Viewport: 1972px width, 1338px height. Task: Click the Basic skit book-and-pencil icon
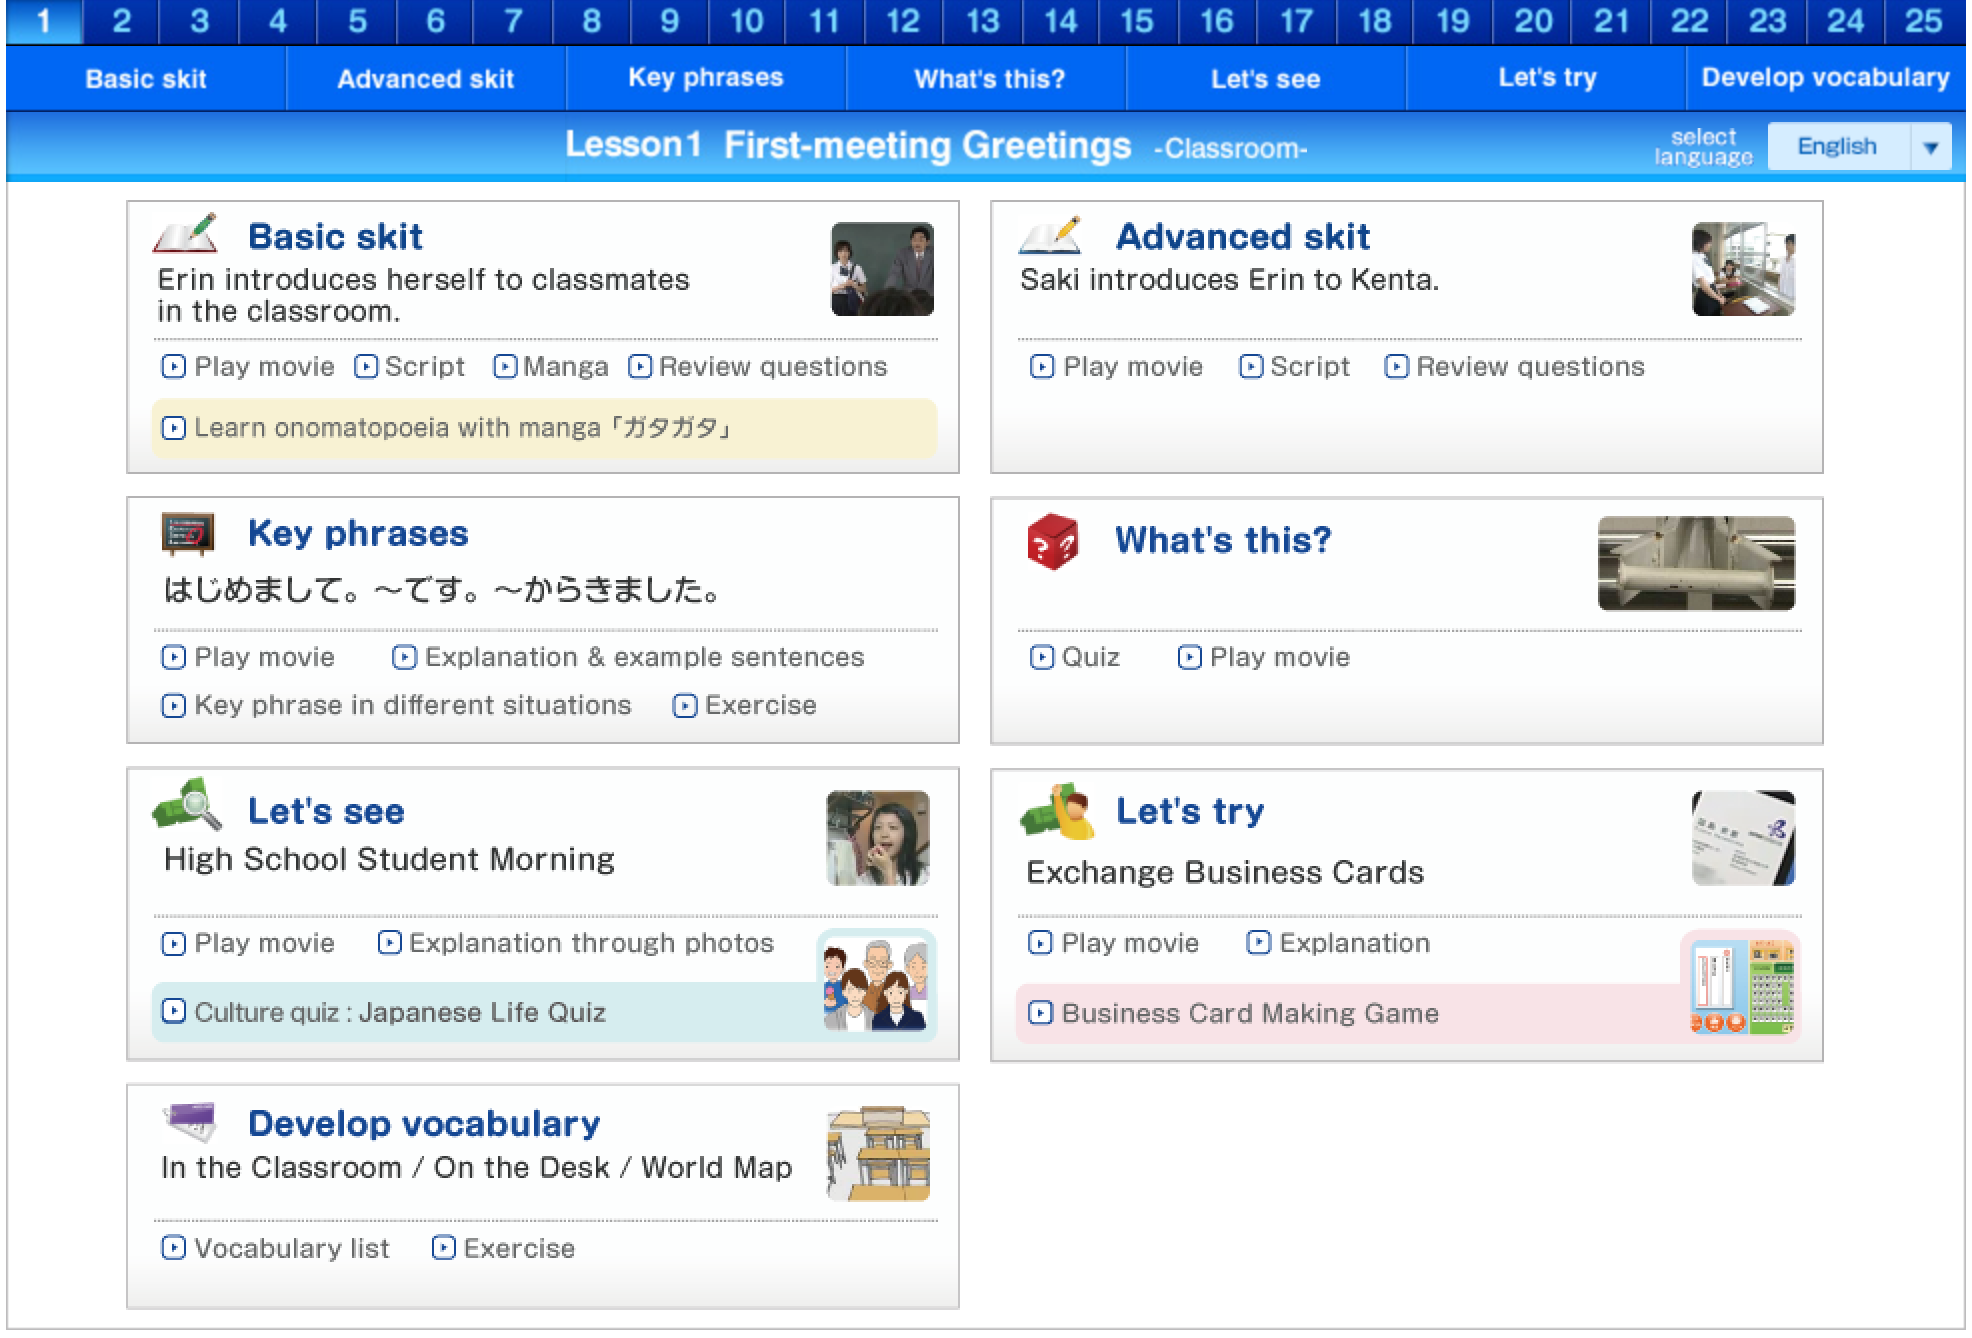pos(185,235)
